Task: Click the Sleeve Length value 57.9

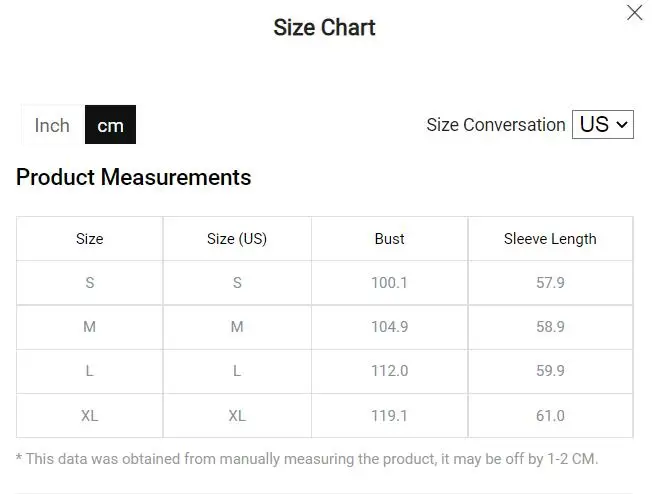Action: click(x=550, y=283)
